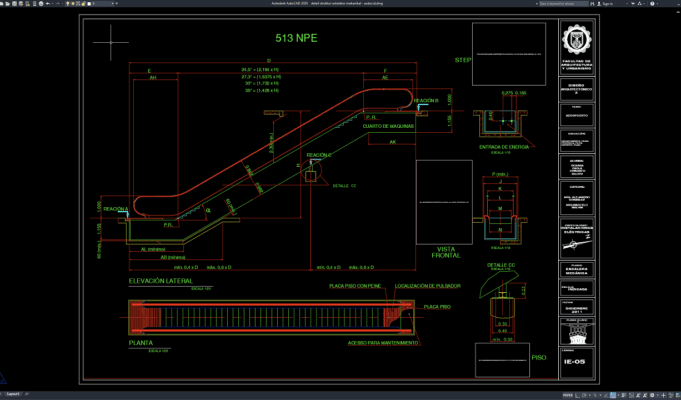This screenshot has width=681, height=400.
Task: Click the binoculars search icon
Action: pyautogui.click(x=592, y=3)
